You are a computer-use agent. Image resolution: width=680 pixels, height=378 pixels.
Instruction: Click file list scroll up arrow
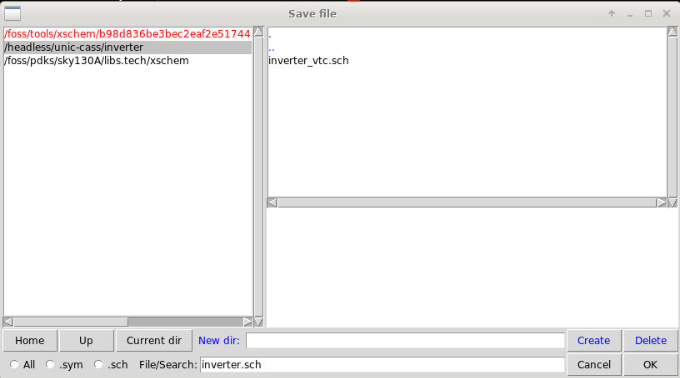(x=672, y=31)
